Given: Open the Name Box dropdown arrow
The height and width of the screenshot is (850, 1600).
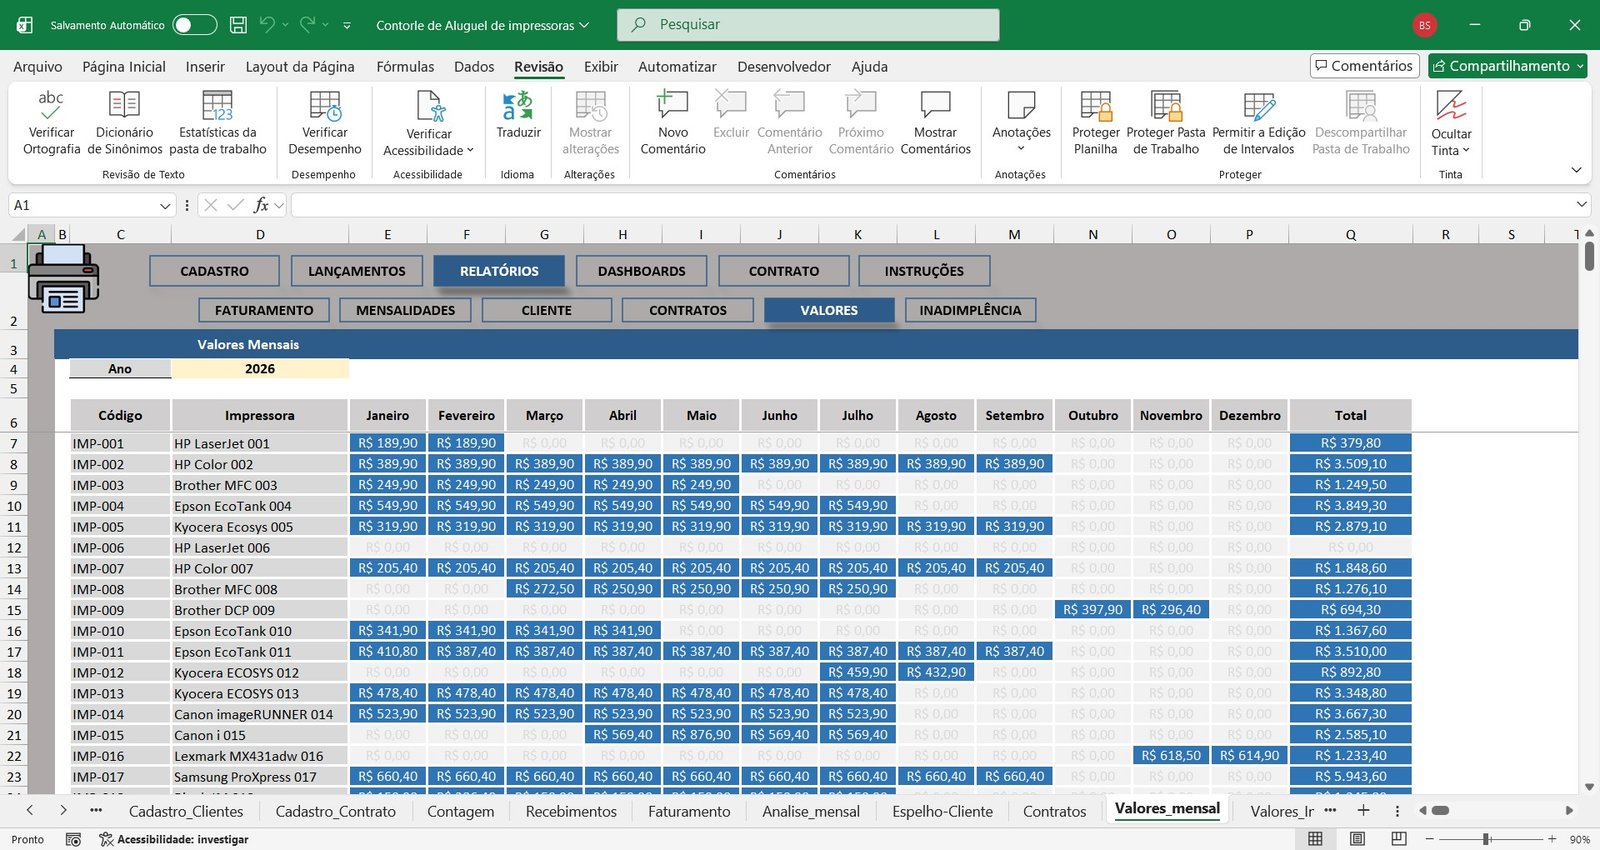Looking at the screenshot, I should pyautogui.click(x=165, y=205).
